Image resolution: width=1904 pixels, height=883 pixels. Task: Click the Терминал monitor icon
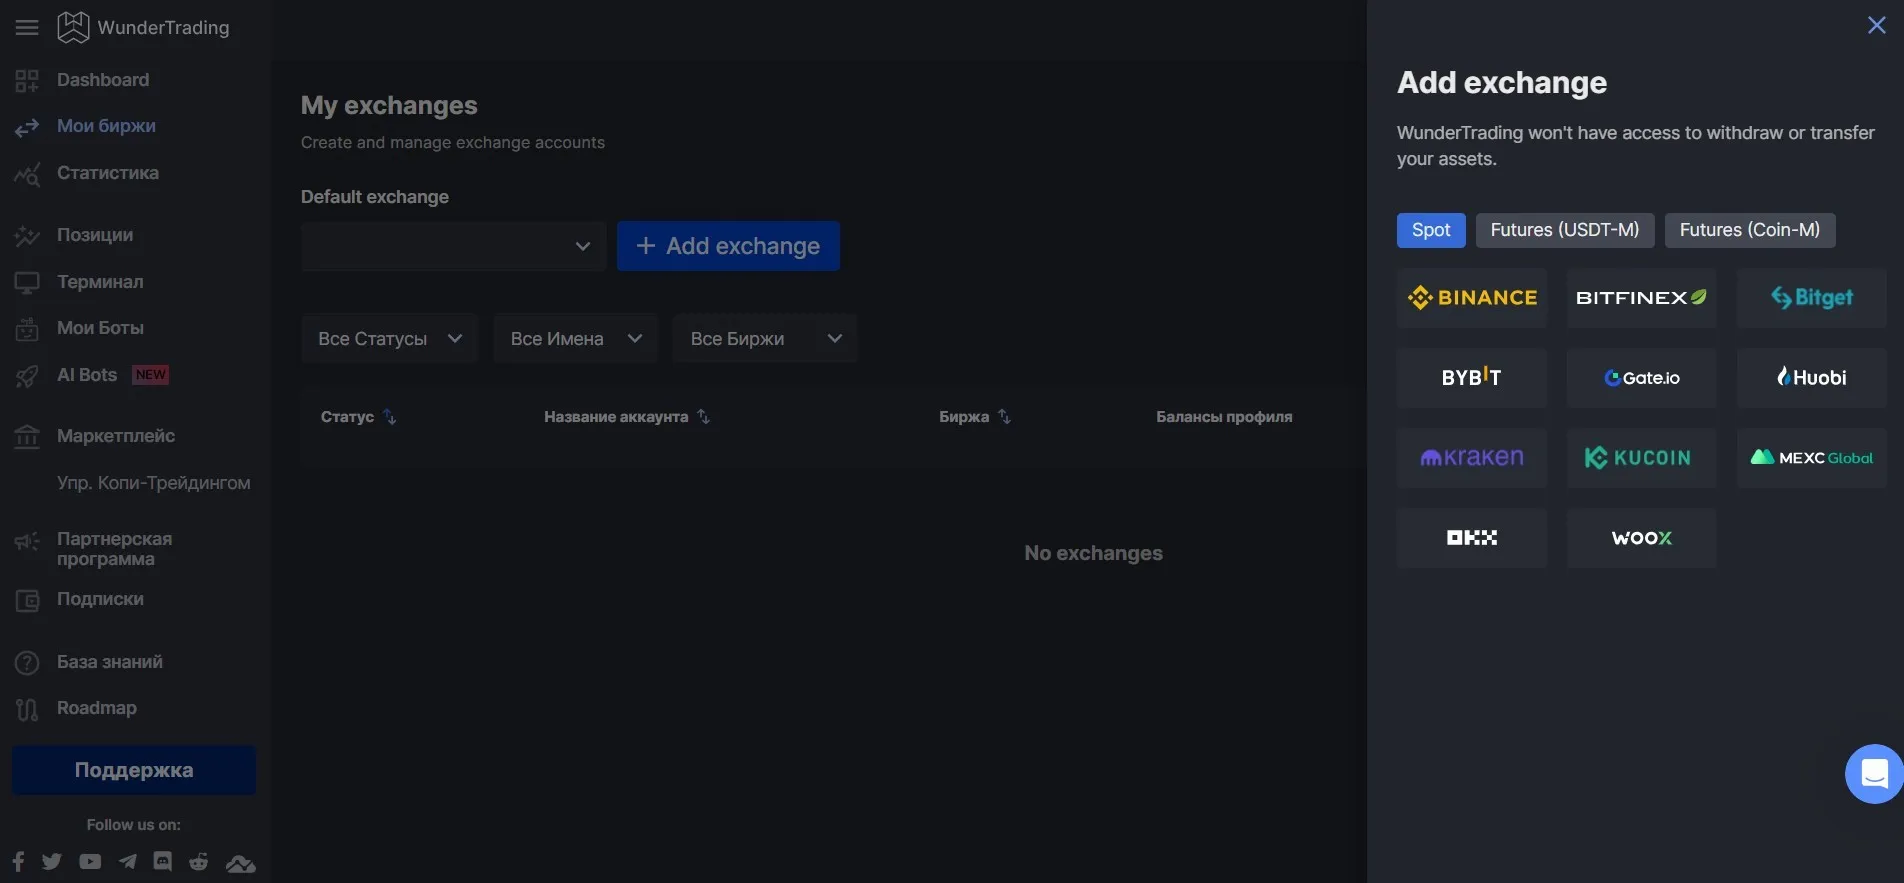(27, 283)
